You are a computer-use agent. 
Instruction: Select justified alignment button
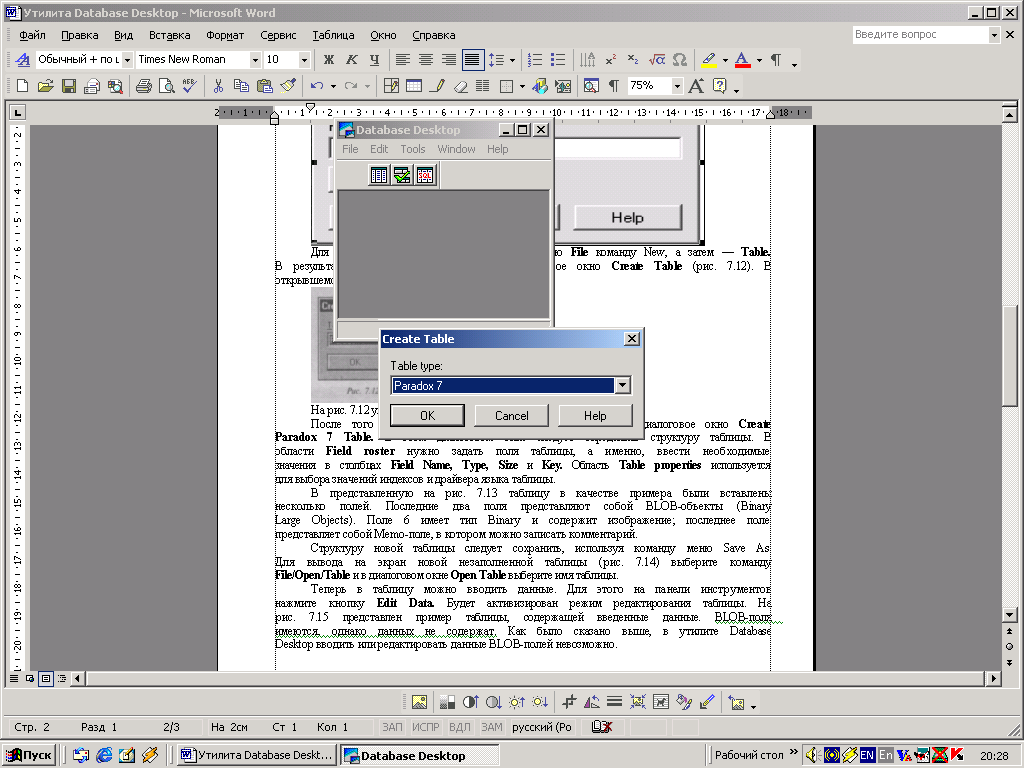coord(472,59)
